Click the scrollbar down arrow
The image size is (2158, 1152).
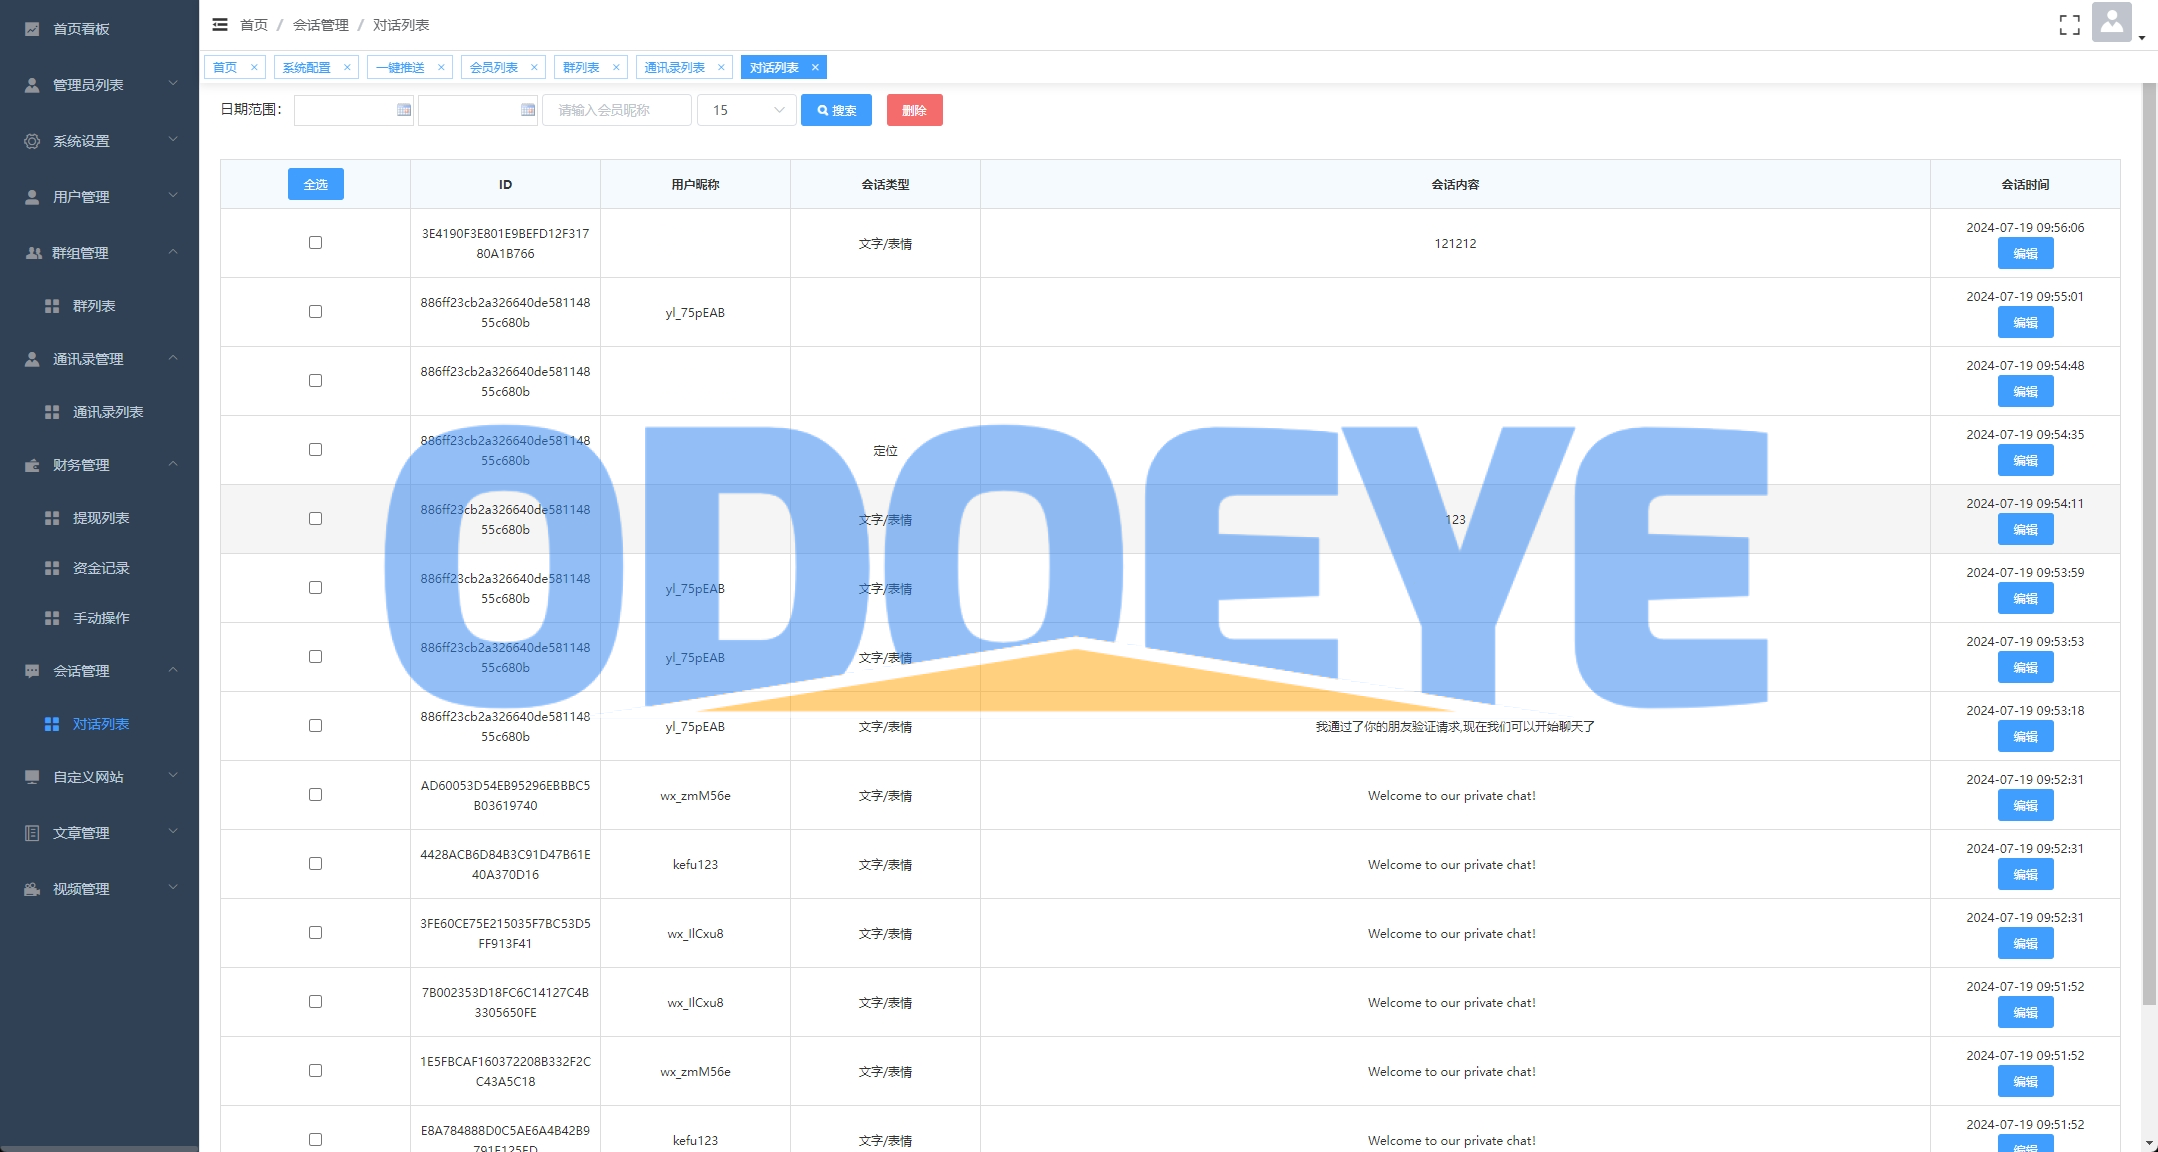coord(2149,1143)
